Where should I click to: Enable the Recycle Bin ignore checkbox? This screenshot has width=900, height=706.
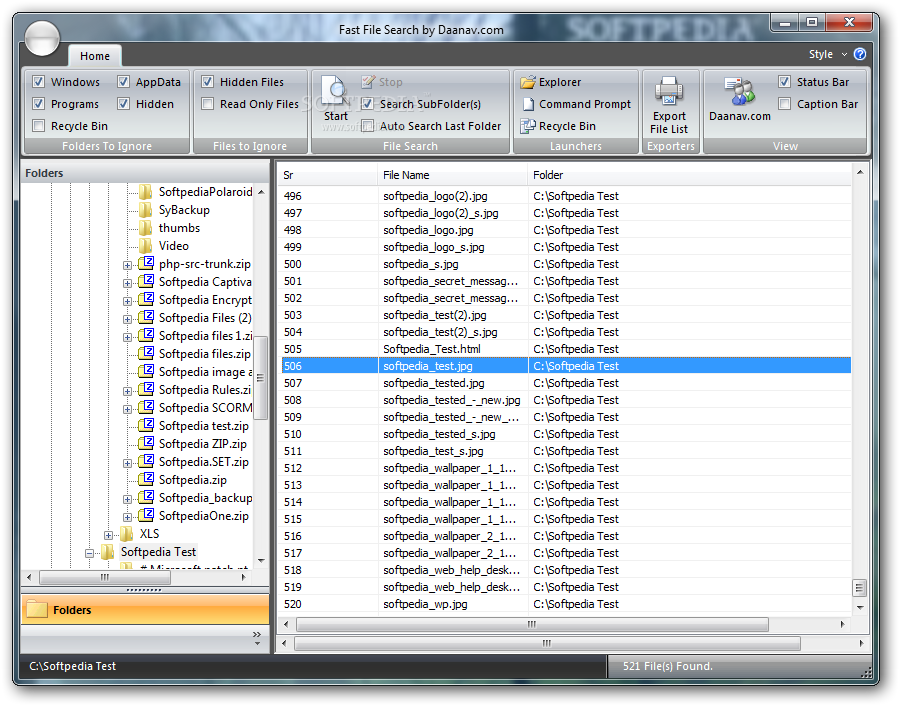point(38,125)
